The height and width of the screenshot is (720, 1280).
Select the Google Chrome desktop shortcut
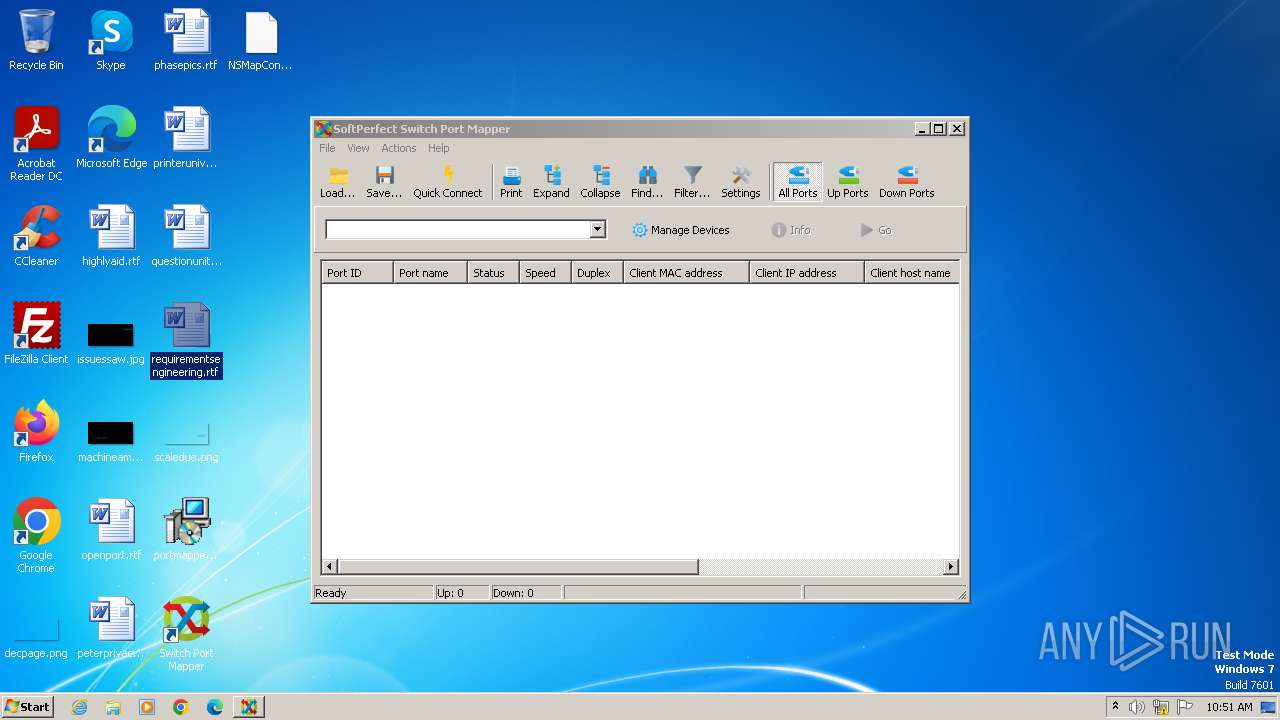point(36,536)
